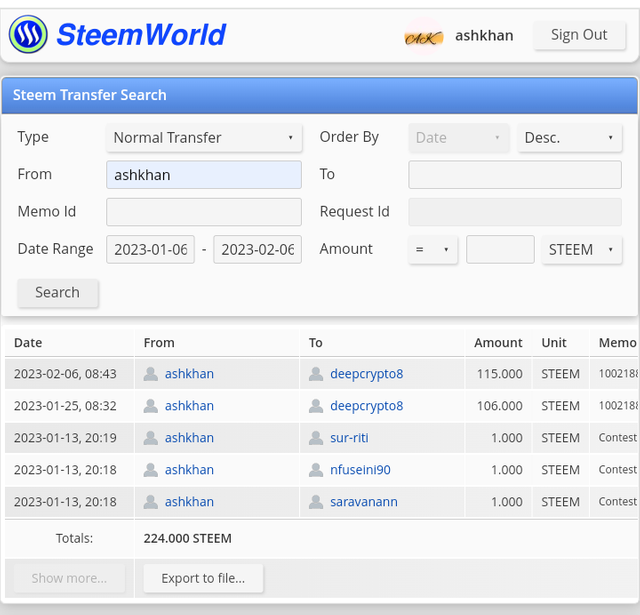This screenshot has height=615, width=640.
Task: Click the Amount column header
Action: point(498,342)
